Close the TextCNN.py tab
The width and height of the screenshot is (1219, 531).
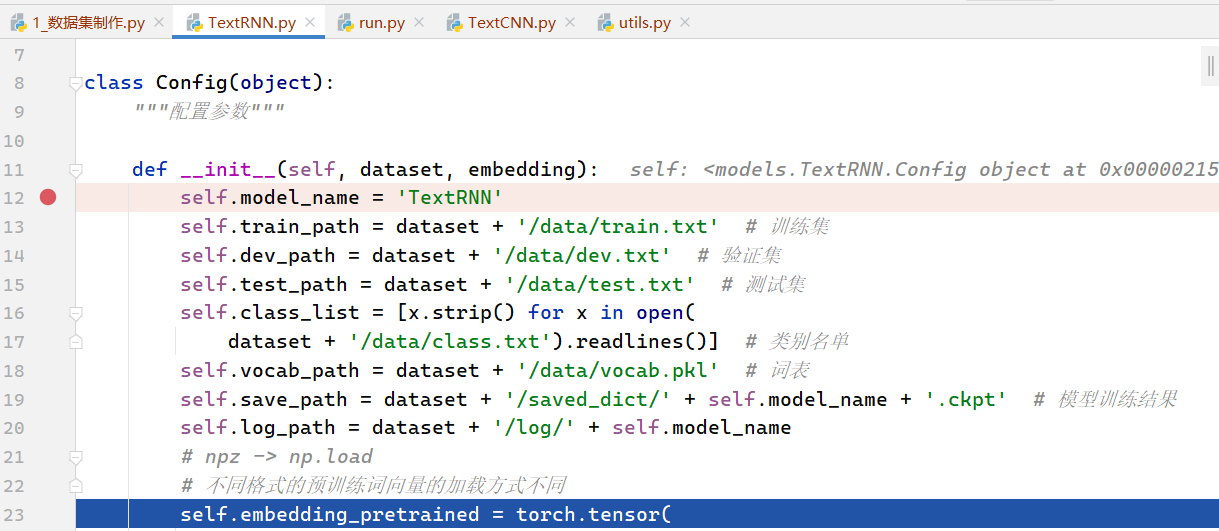coord(571,23)
